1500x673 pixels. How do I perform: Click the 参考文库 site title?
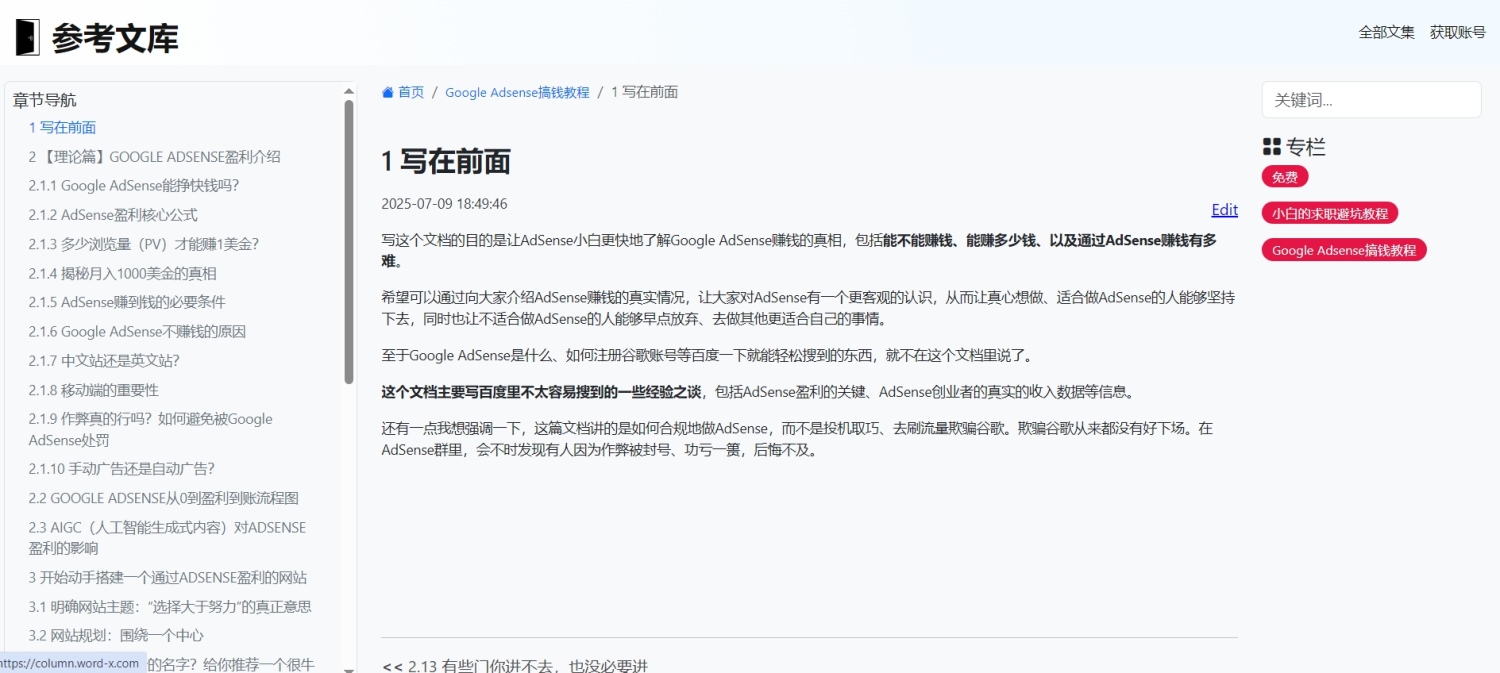pos(115,38)
